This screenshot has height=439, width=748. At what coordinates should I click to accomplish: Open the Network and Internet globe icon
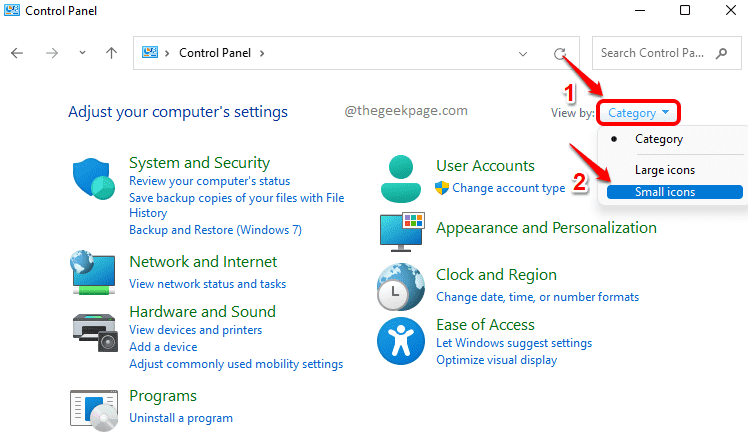[x=95, y=272]
